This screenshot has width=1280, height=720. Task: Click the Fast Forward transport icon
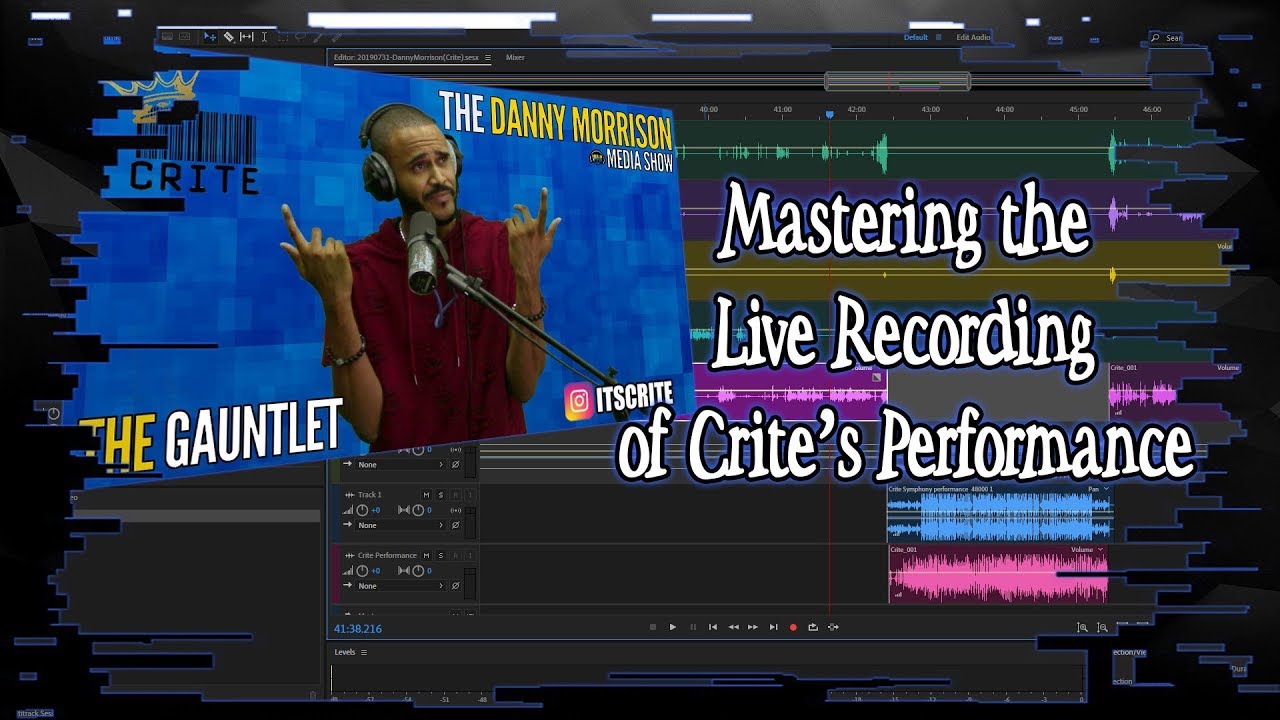(753, 627)
